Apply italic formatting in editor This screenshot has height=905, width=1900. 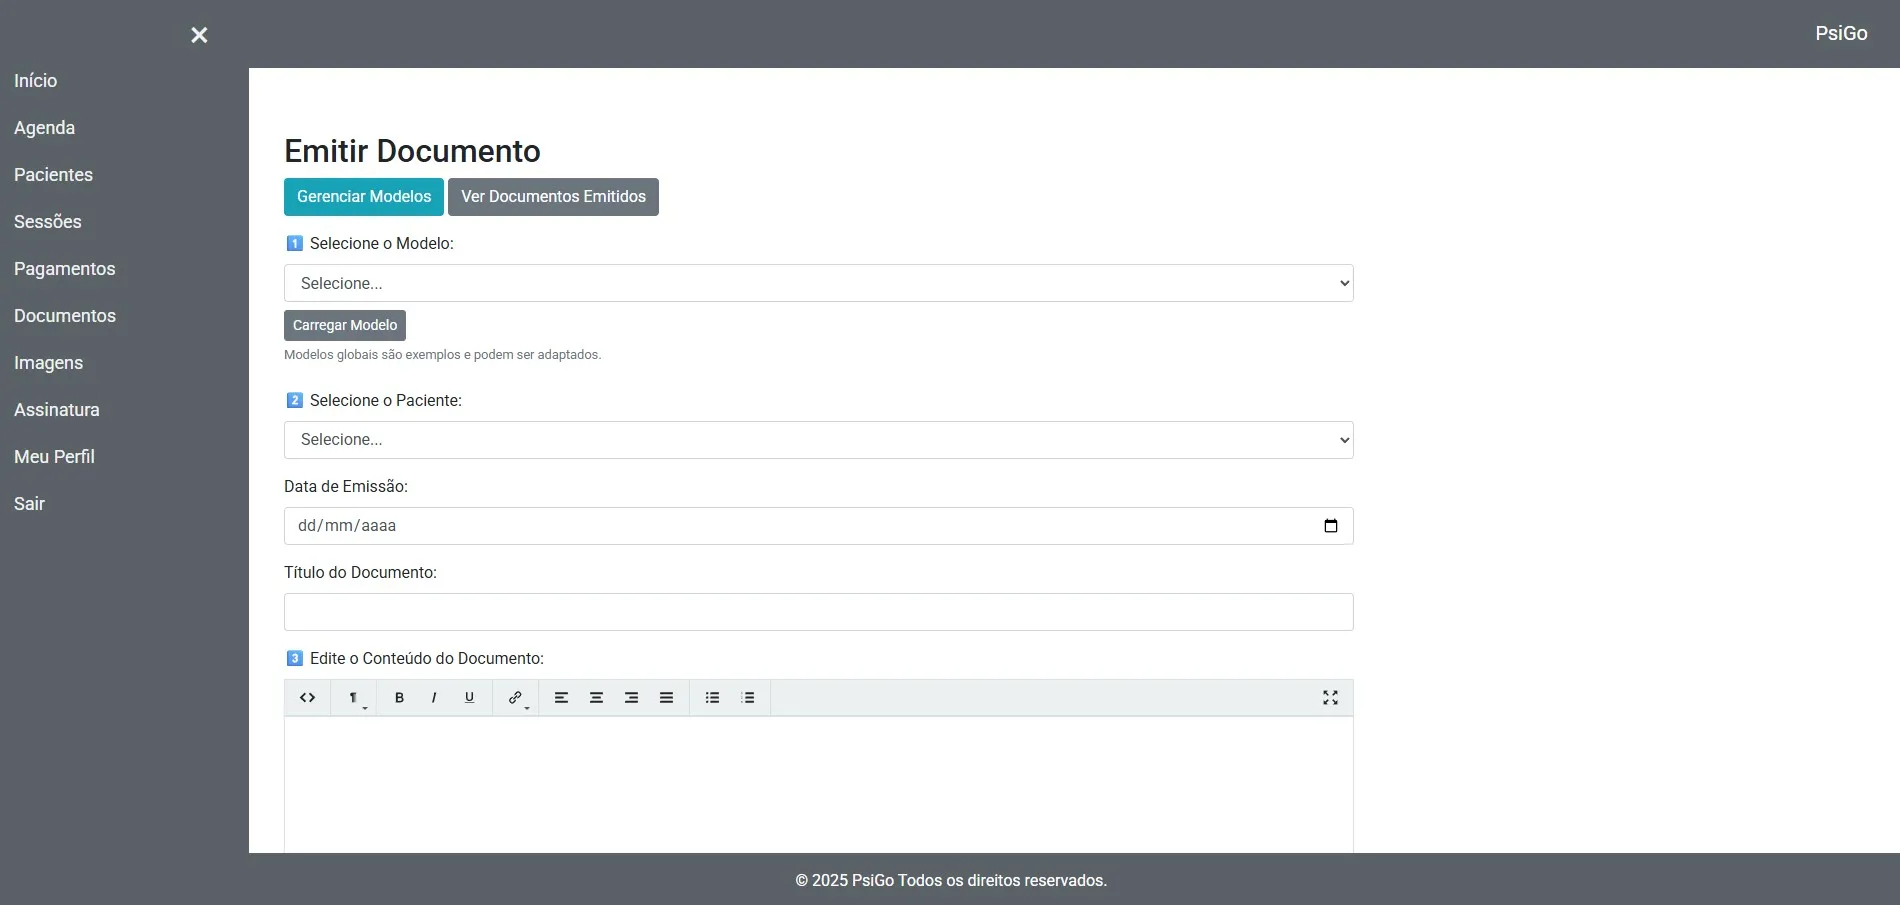434,698
